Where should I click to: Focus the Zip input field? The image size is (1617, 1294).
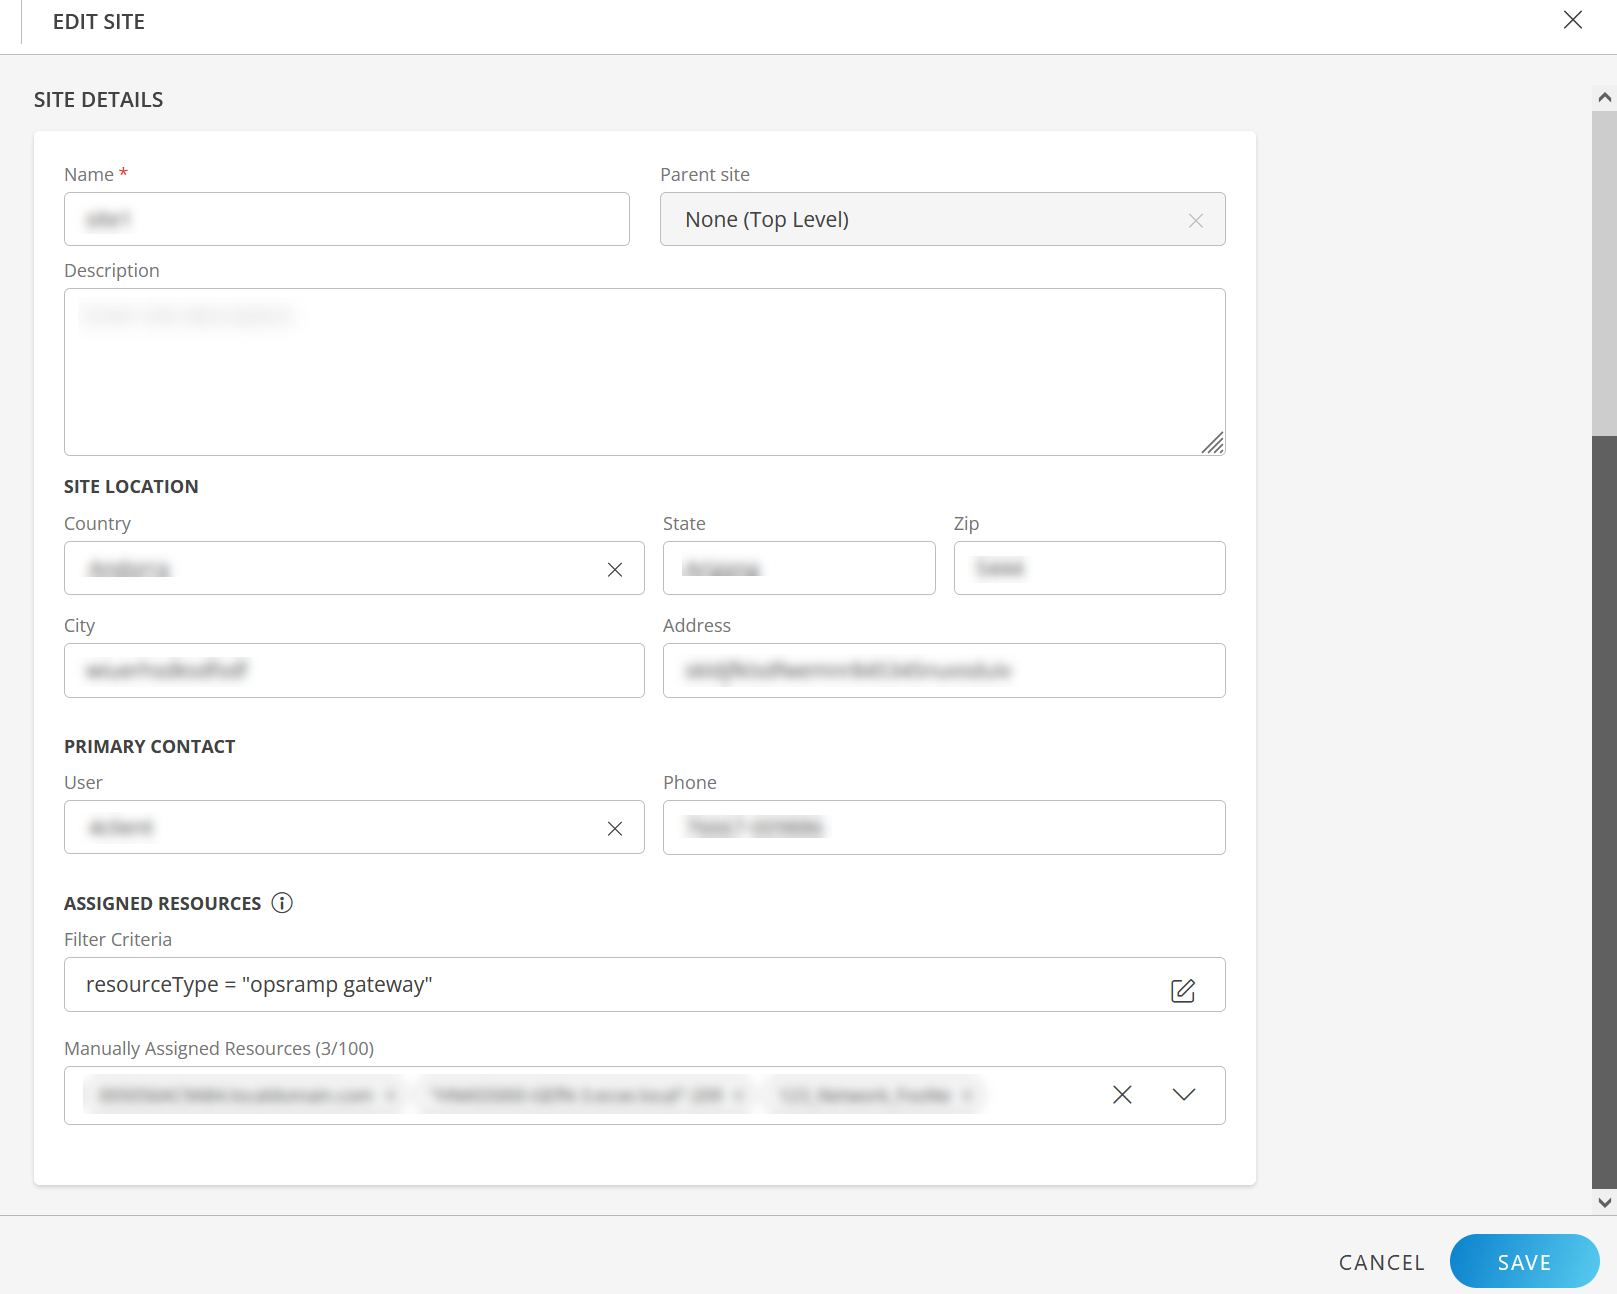pos(1089,568)
